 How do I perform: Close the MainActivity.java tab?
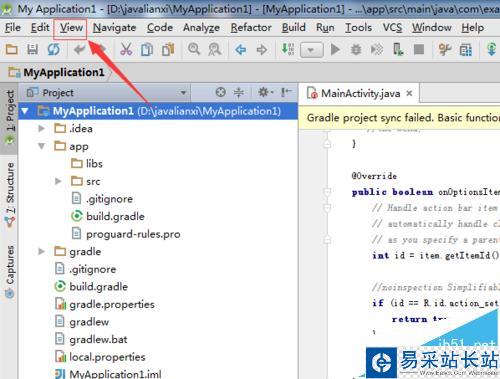tap(409, 94)
